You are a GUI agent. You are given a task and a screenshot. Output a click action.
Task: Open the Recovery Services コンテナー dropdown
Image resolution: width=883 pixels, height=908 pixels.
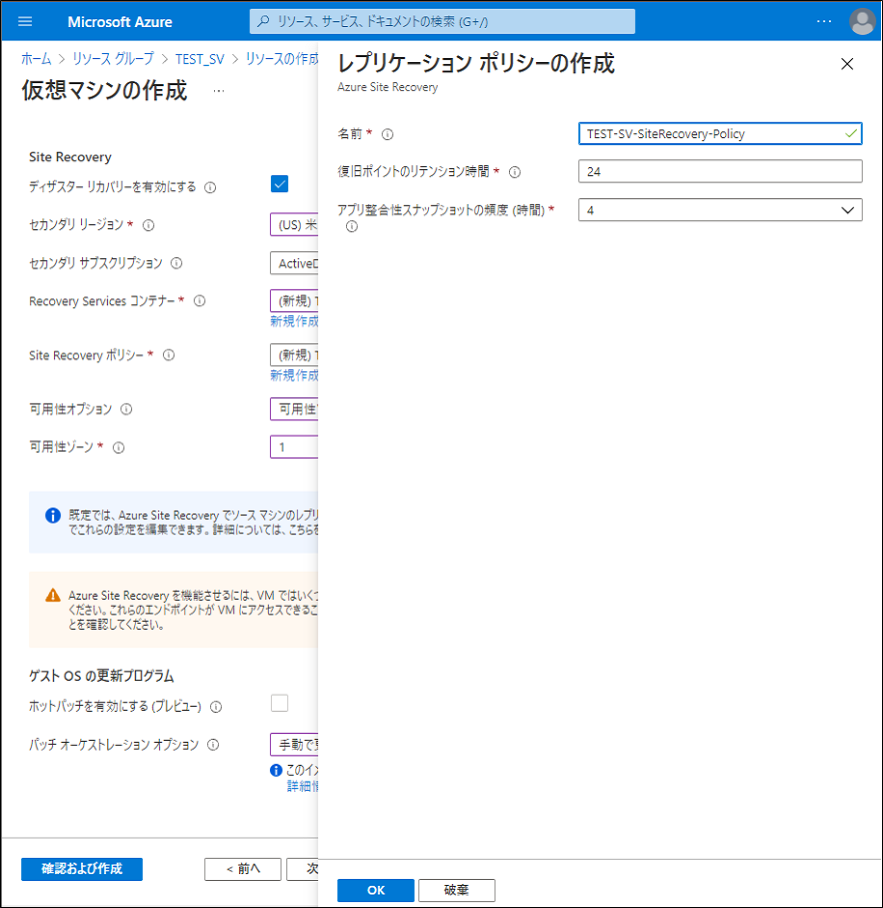(294, 301)
